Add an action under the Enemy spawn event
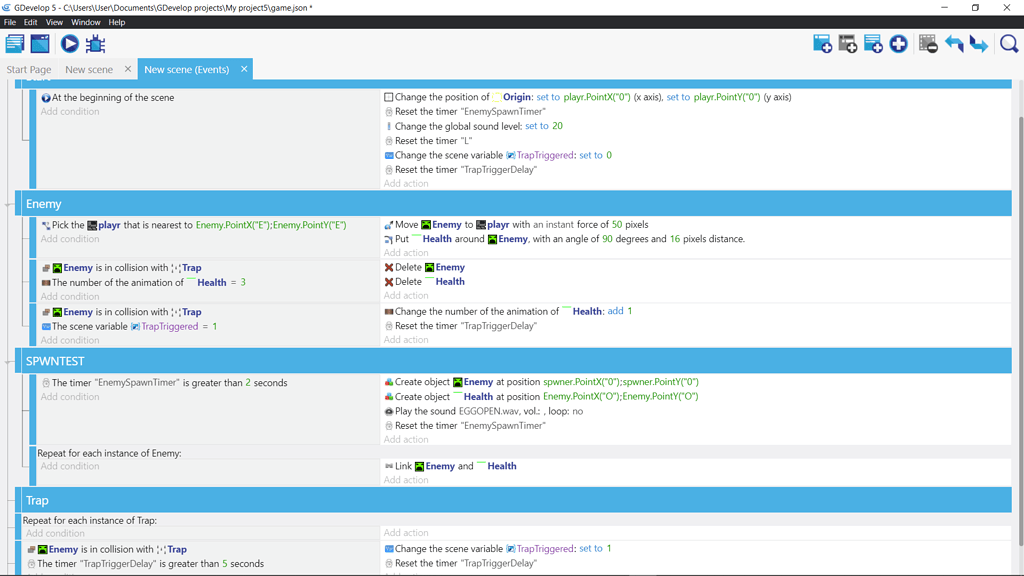 pos(406,439)
